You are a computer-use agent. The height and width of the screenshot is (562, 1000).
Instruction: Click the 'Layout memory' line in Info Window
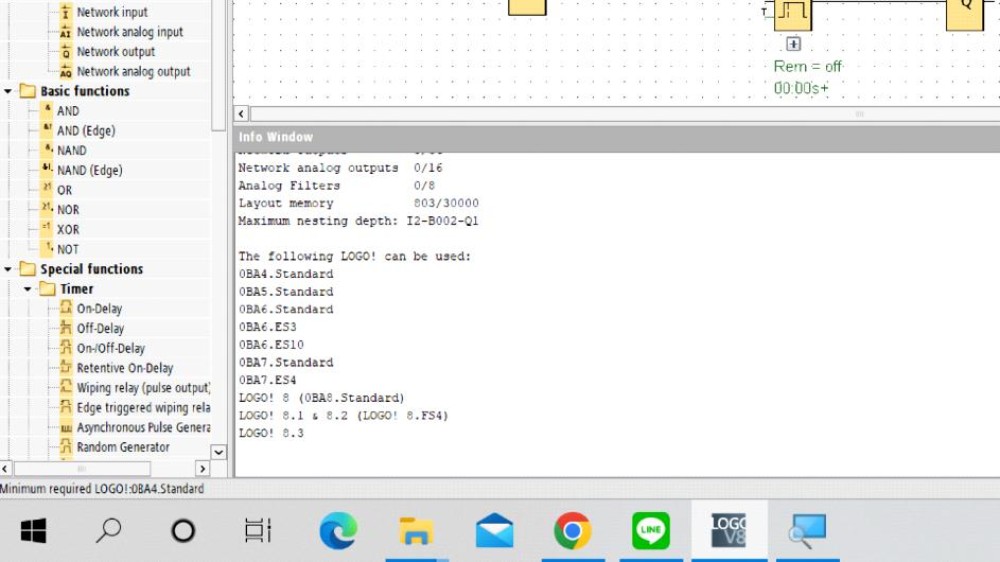[358, 203]
